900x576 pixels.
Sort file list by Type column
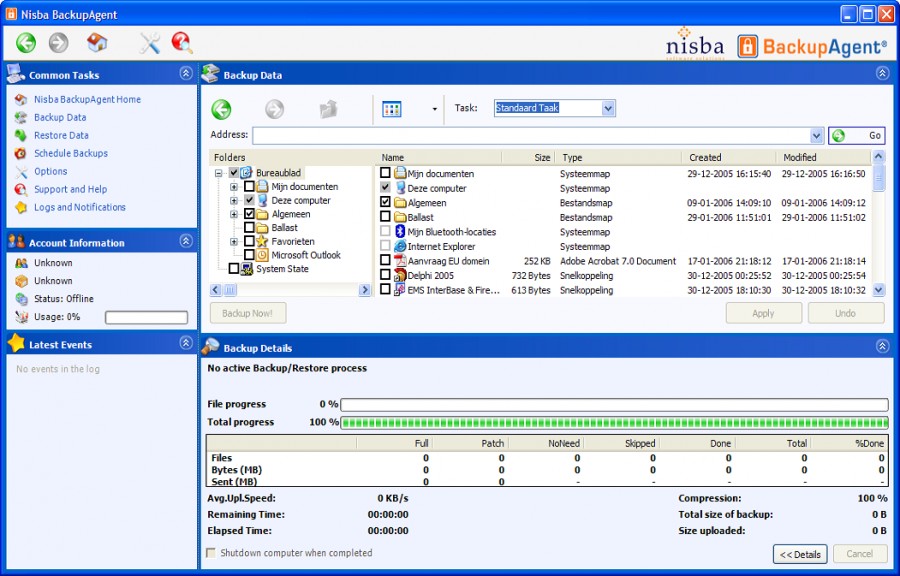coord(619,157)
